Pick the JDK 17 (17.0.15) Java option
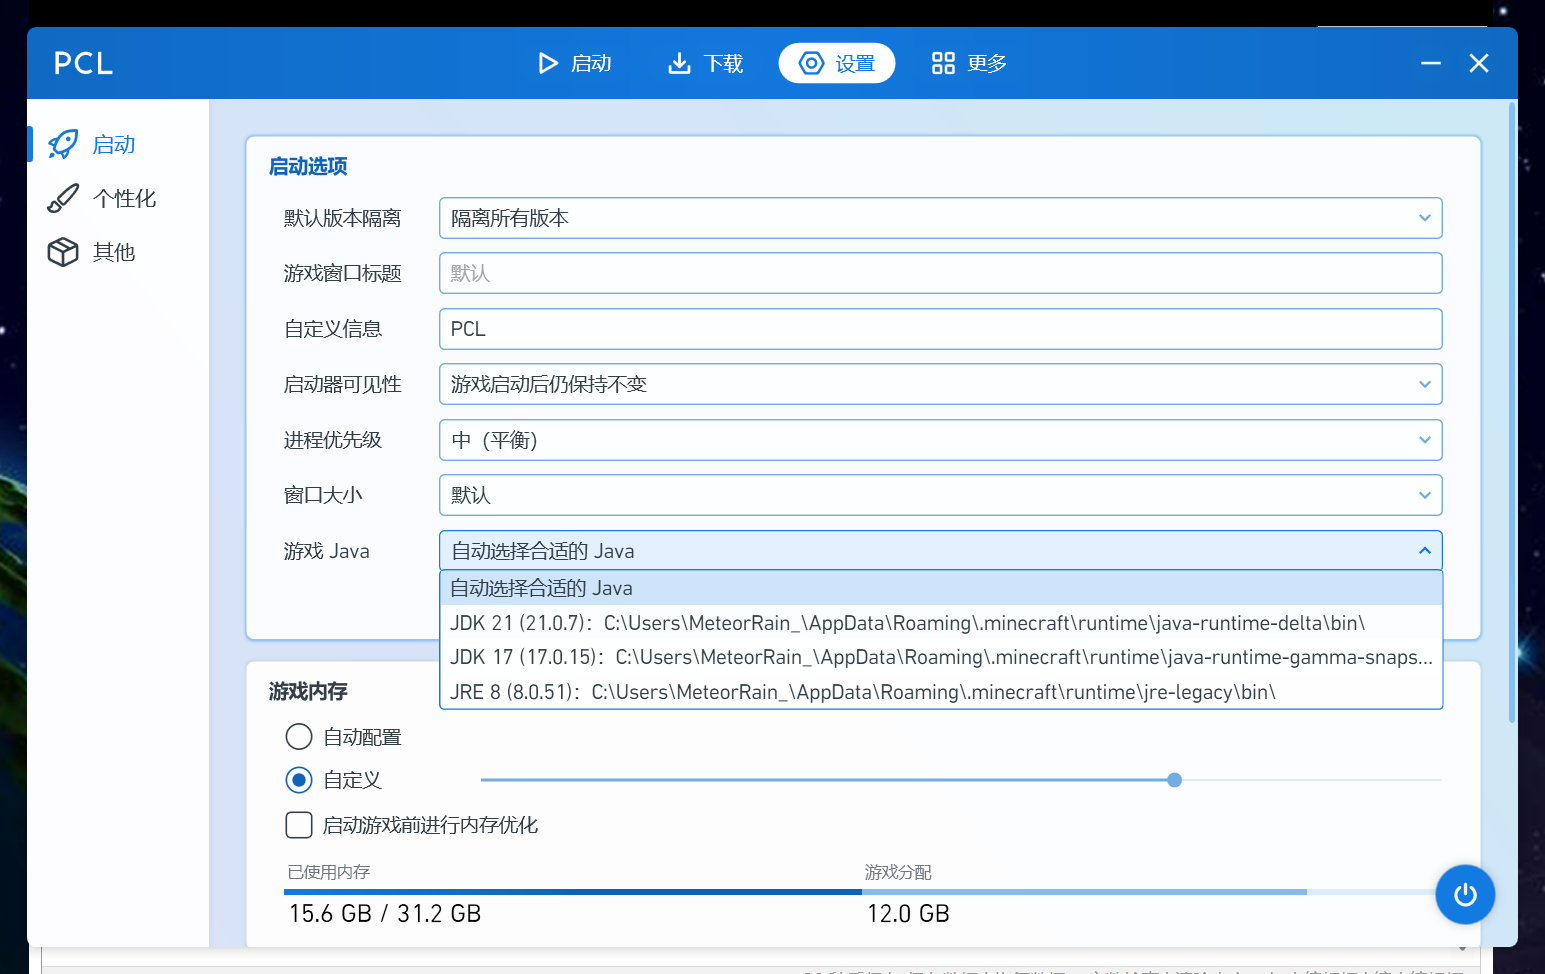Image resolution: width=1545 pixels, height=974 pixels. pyautogui.click(x=940, y=657)
